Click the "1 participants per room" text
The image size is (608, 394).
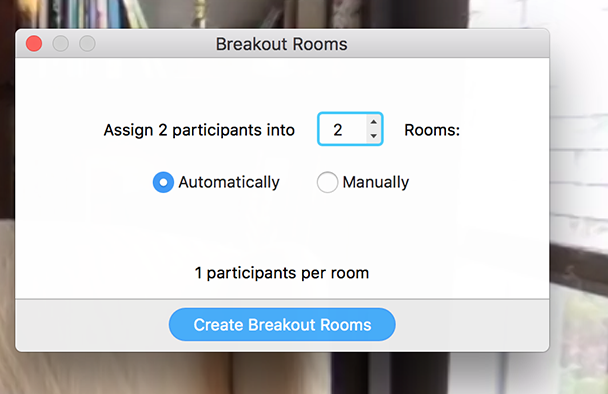coord(282,273)
